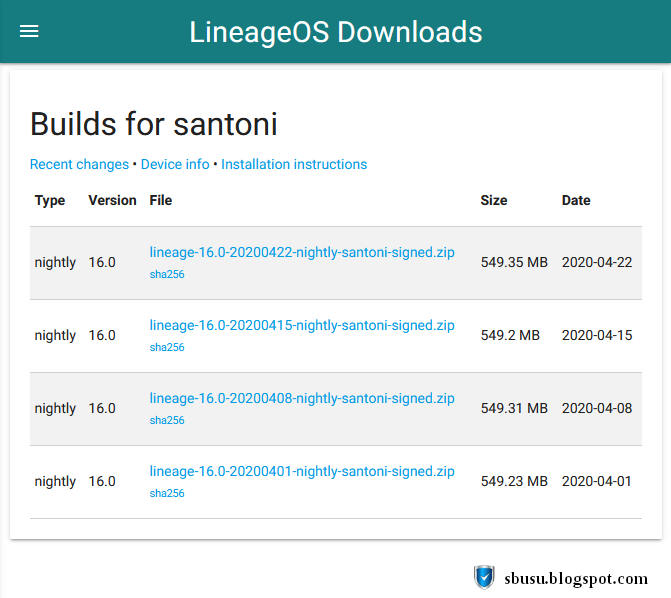Open the Recent changes link
The width and height of the screenshot is (671, 598).
[79, 164]
